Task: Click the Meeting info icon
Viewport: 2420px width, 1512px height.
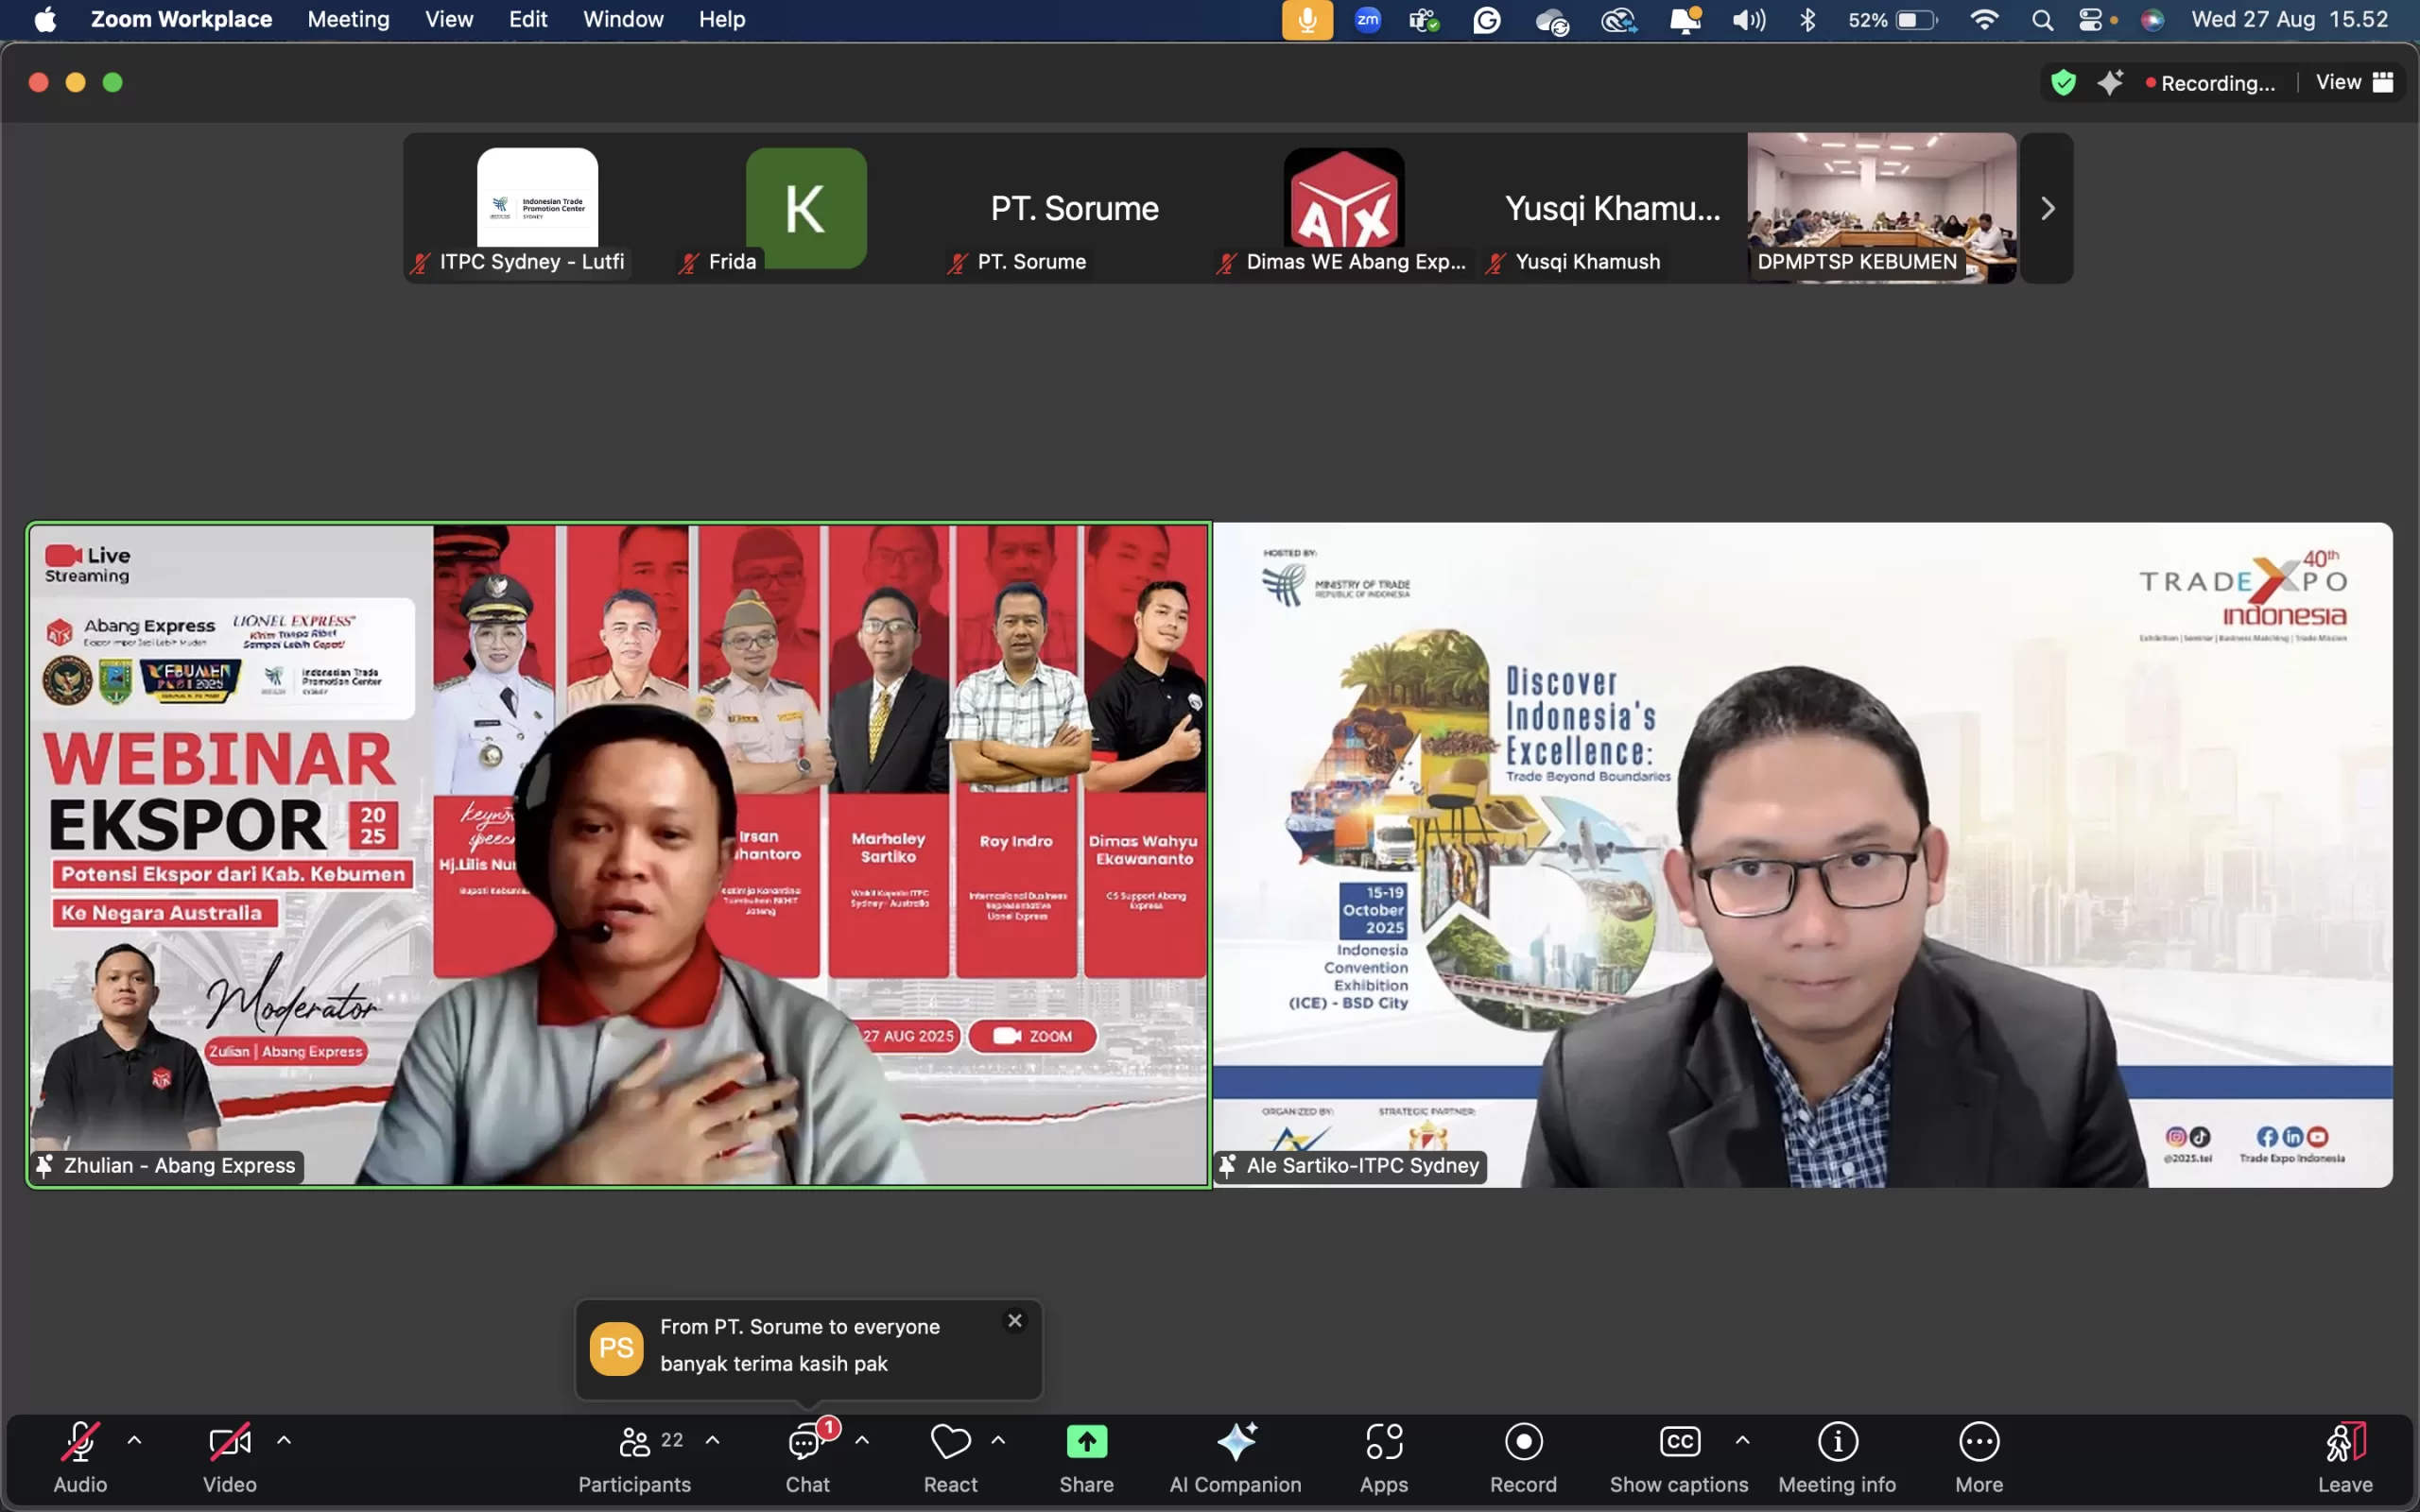Action: pos(1837,1442)
